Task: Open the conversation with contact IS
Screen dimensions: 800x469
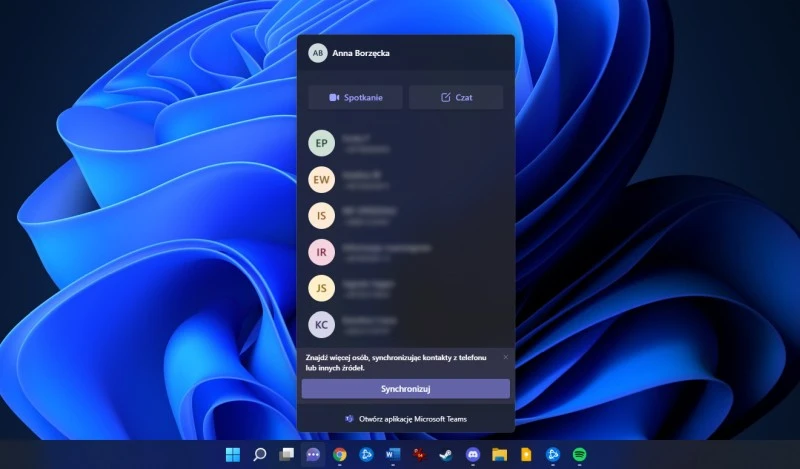Action: click(x=321, y=216)
